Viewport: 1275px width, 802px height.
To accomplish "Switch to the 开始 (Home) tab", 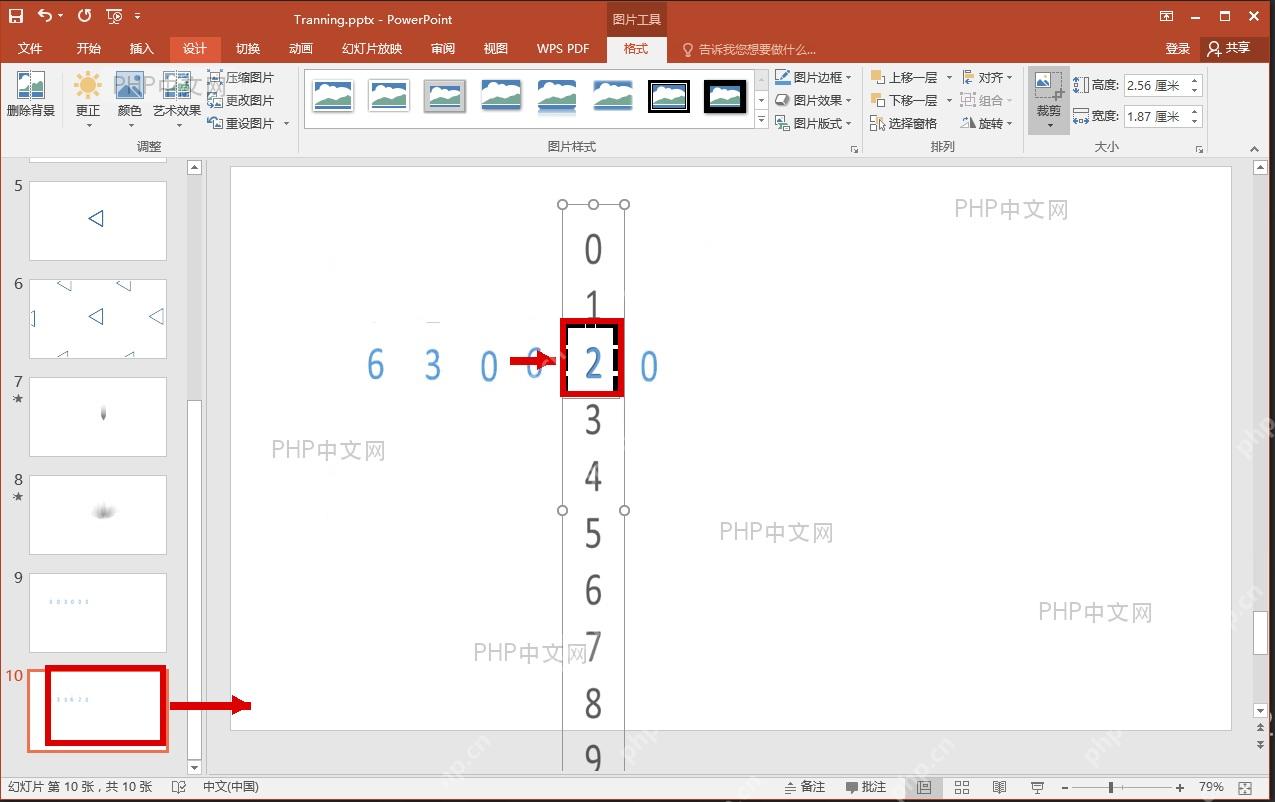I will click(x=88, y=49).
